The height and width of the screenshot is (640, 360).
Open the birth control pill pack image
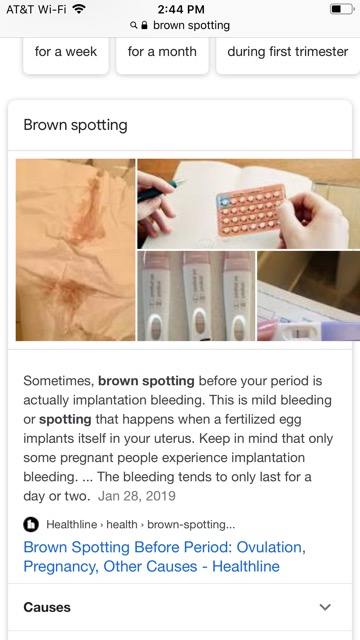(249, 204)
